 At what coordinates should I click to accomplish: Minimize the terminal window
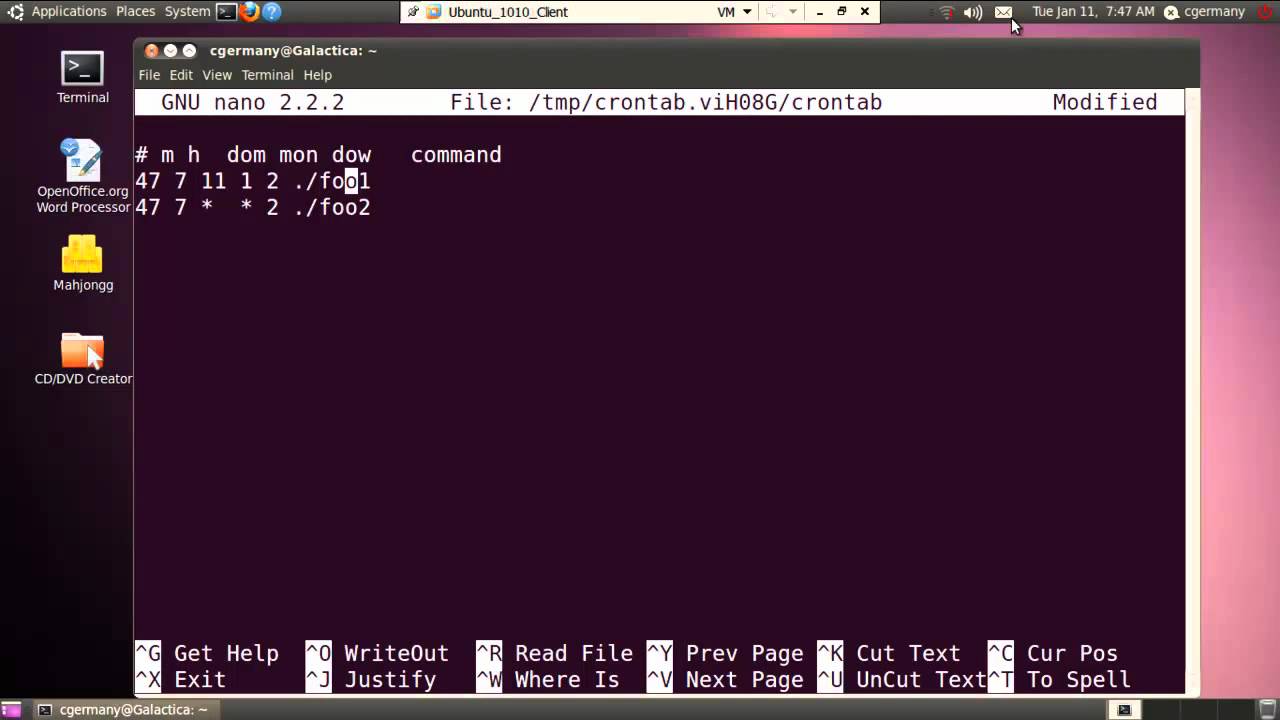pos(170,51)
